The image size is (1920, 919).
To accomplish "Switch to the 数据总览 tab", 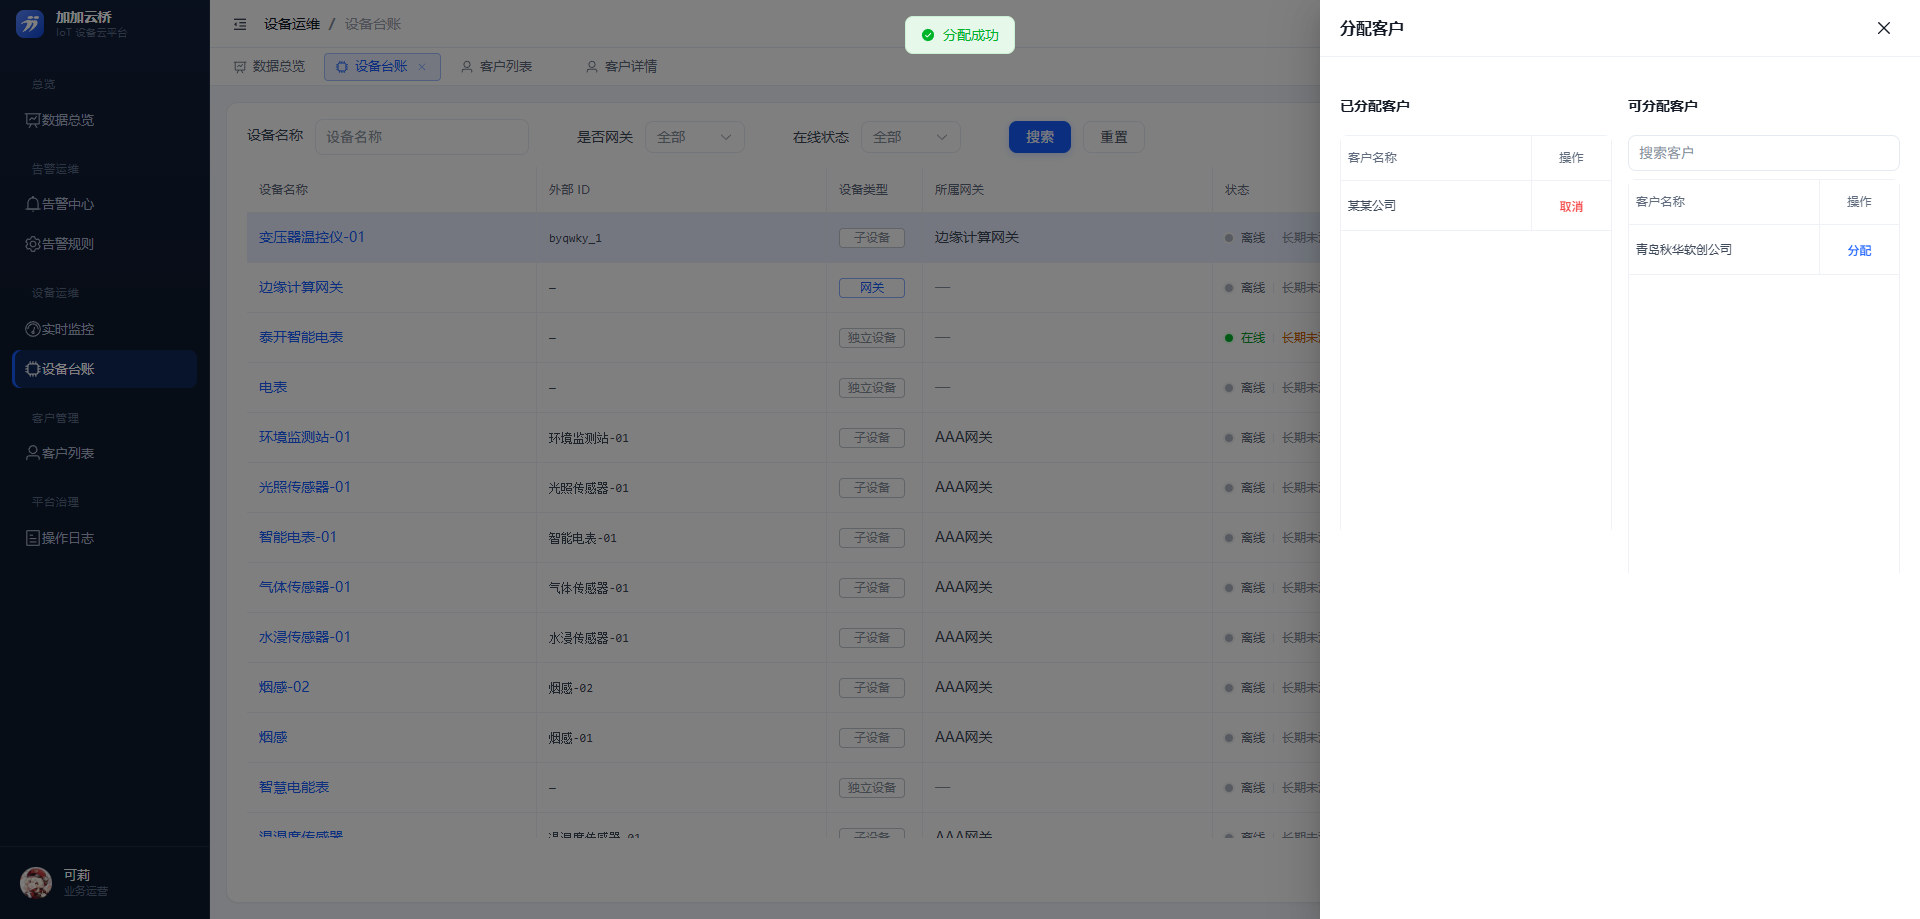I will [269, 67].
